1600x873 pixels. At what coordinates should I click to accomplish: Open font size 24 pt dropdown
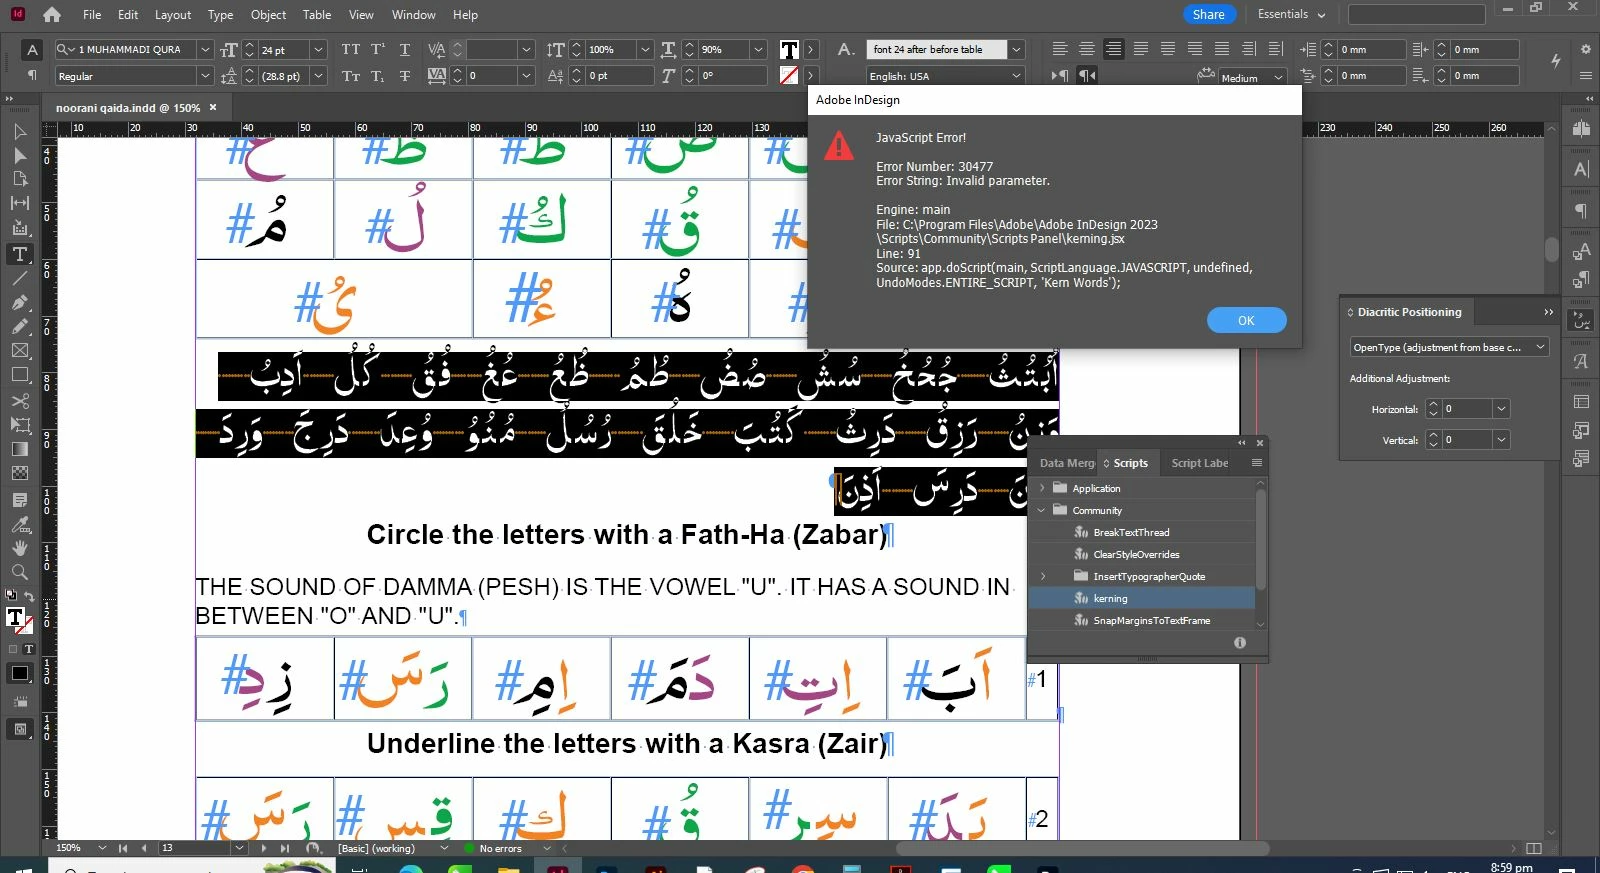[318, 49]
